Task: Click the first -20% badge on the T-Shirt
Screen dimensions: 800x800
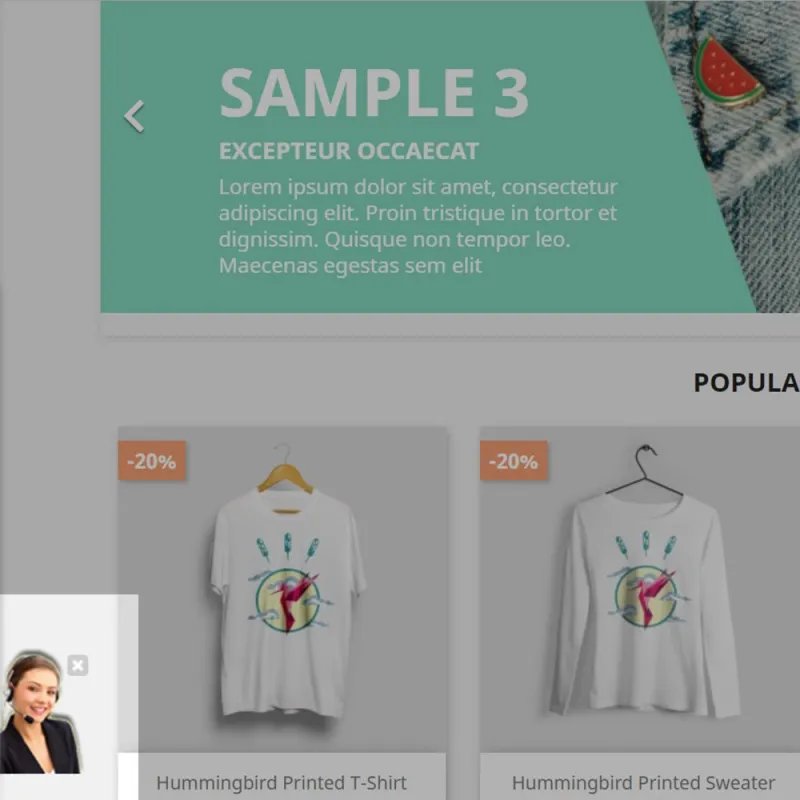Action: click(x=152, y=461)
